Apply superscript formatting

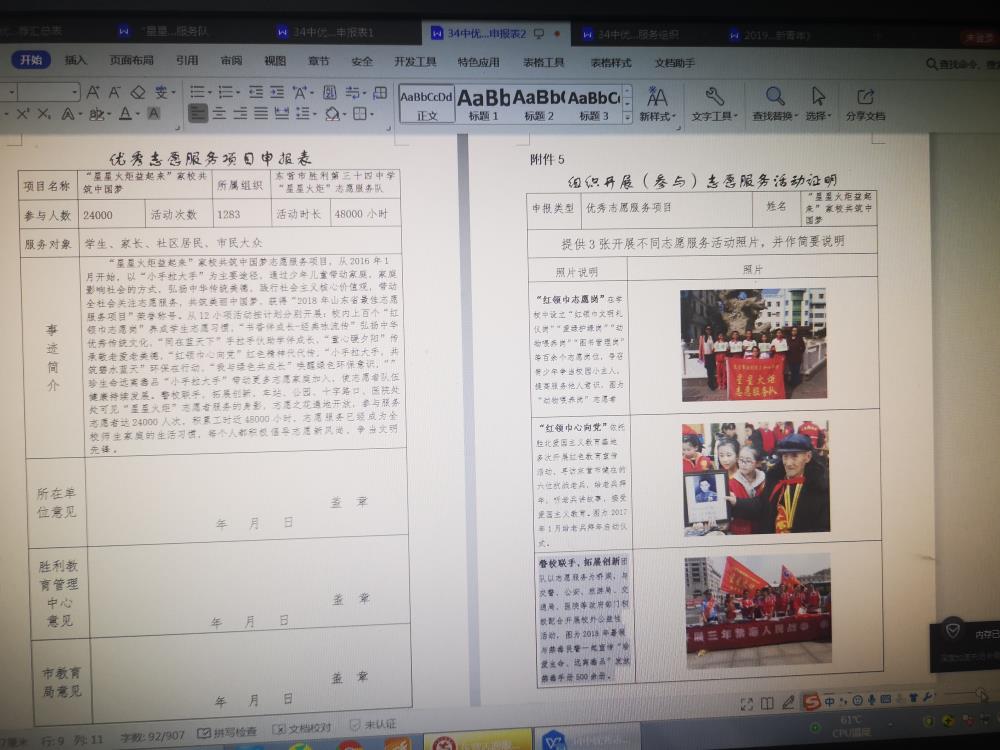click(x=23, y=114)
